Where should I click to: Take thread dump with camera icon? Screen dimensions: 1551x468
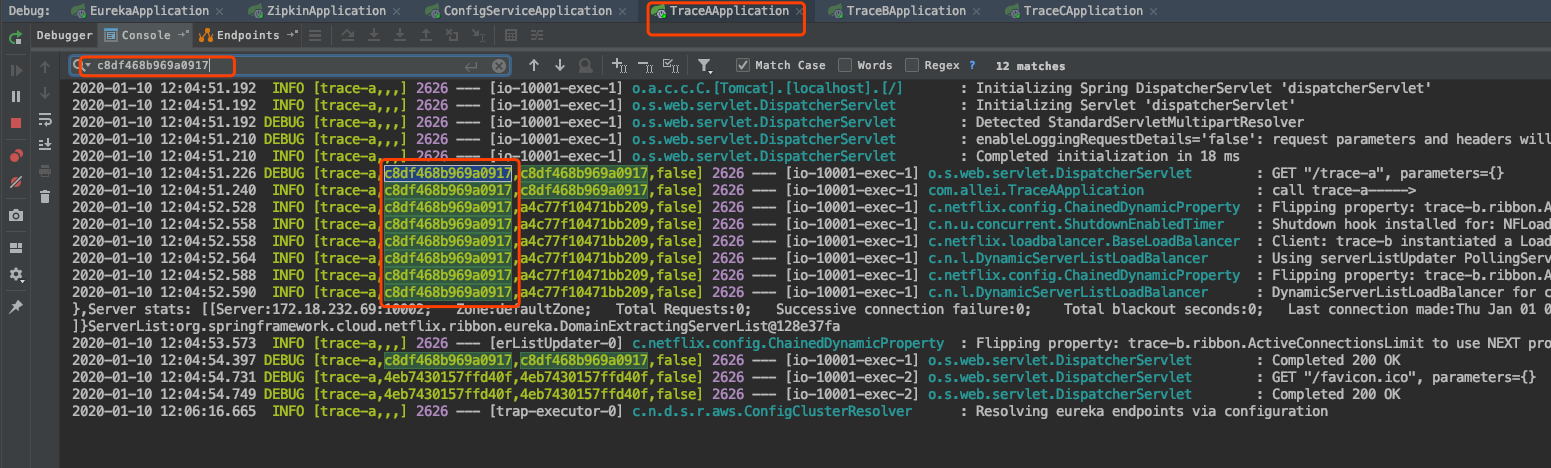(15, 215)
